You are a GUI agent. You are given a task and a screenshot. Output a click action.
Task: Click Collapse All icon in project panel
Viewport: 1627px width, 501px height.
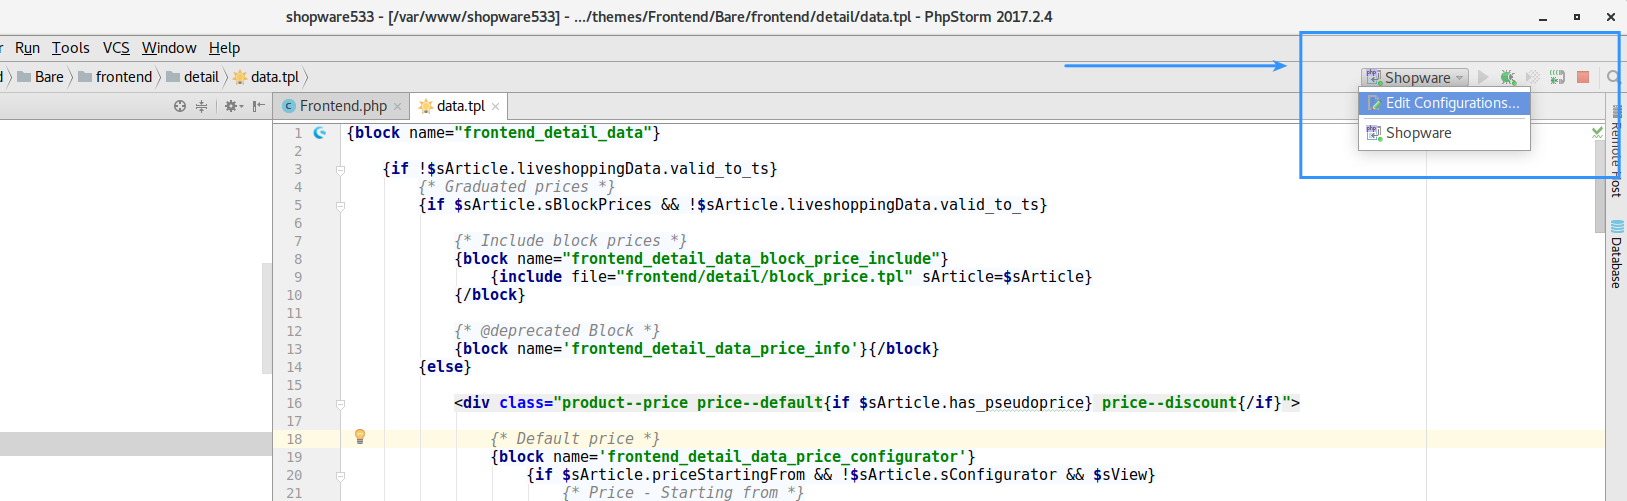pyautogui.click(x=201, y=106)
